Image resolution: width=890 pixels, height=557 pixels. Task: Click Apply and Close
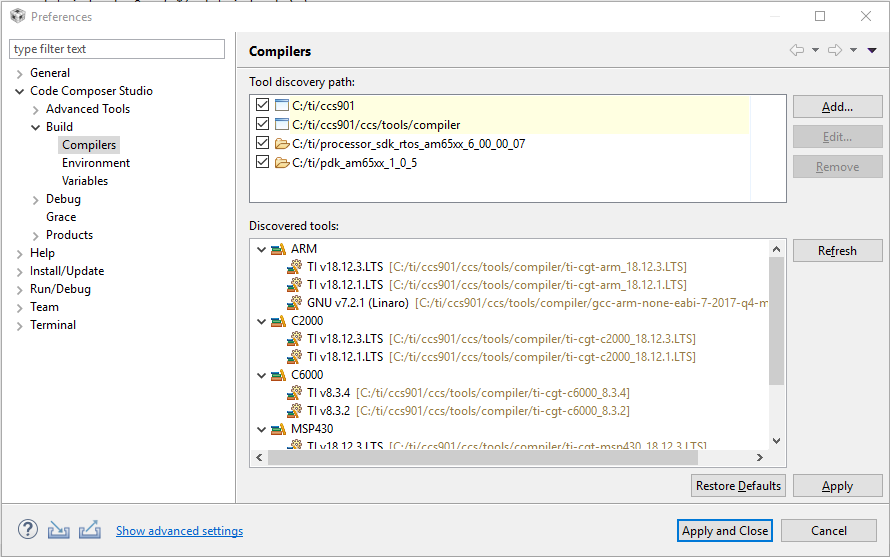point(725,531)
